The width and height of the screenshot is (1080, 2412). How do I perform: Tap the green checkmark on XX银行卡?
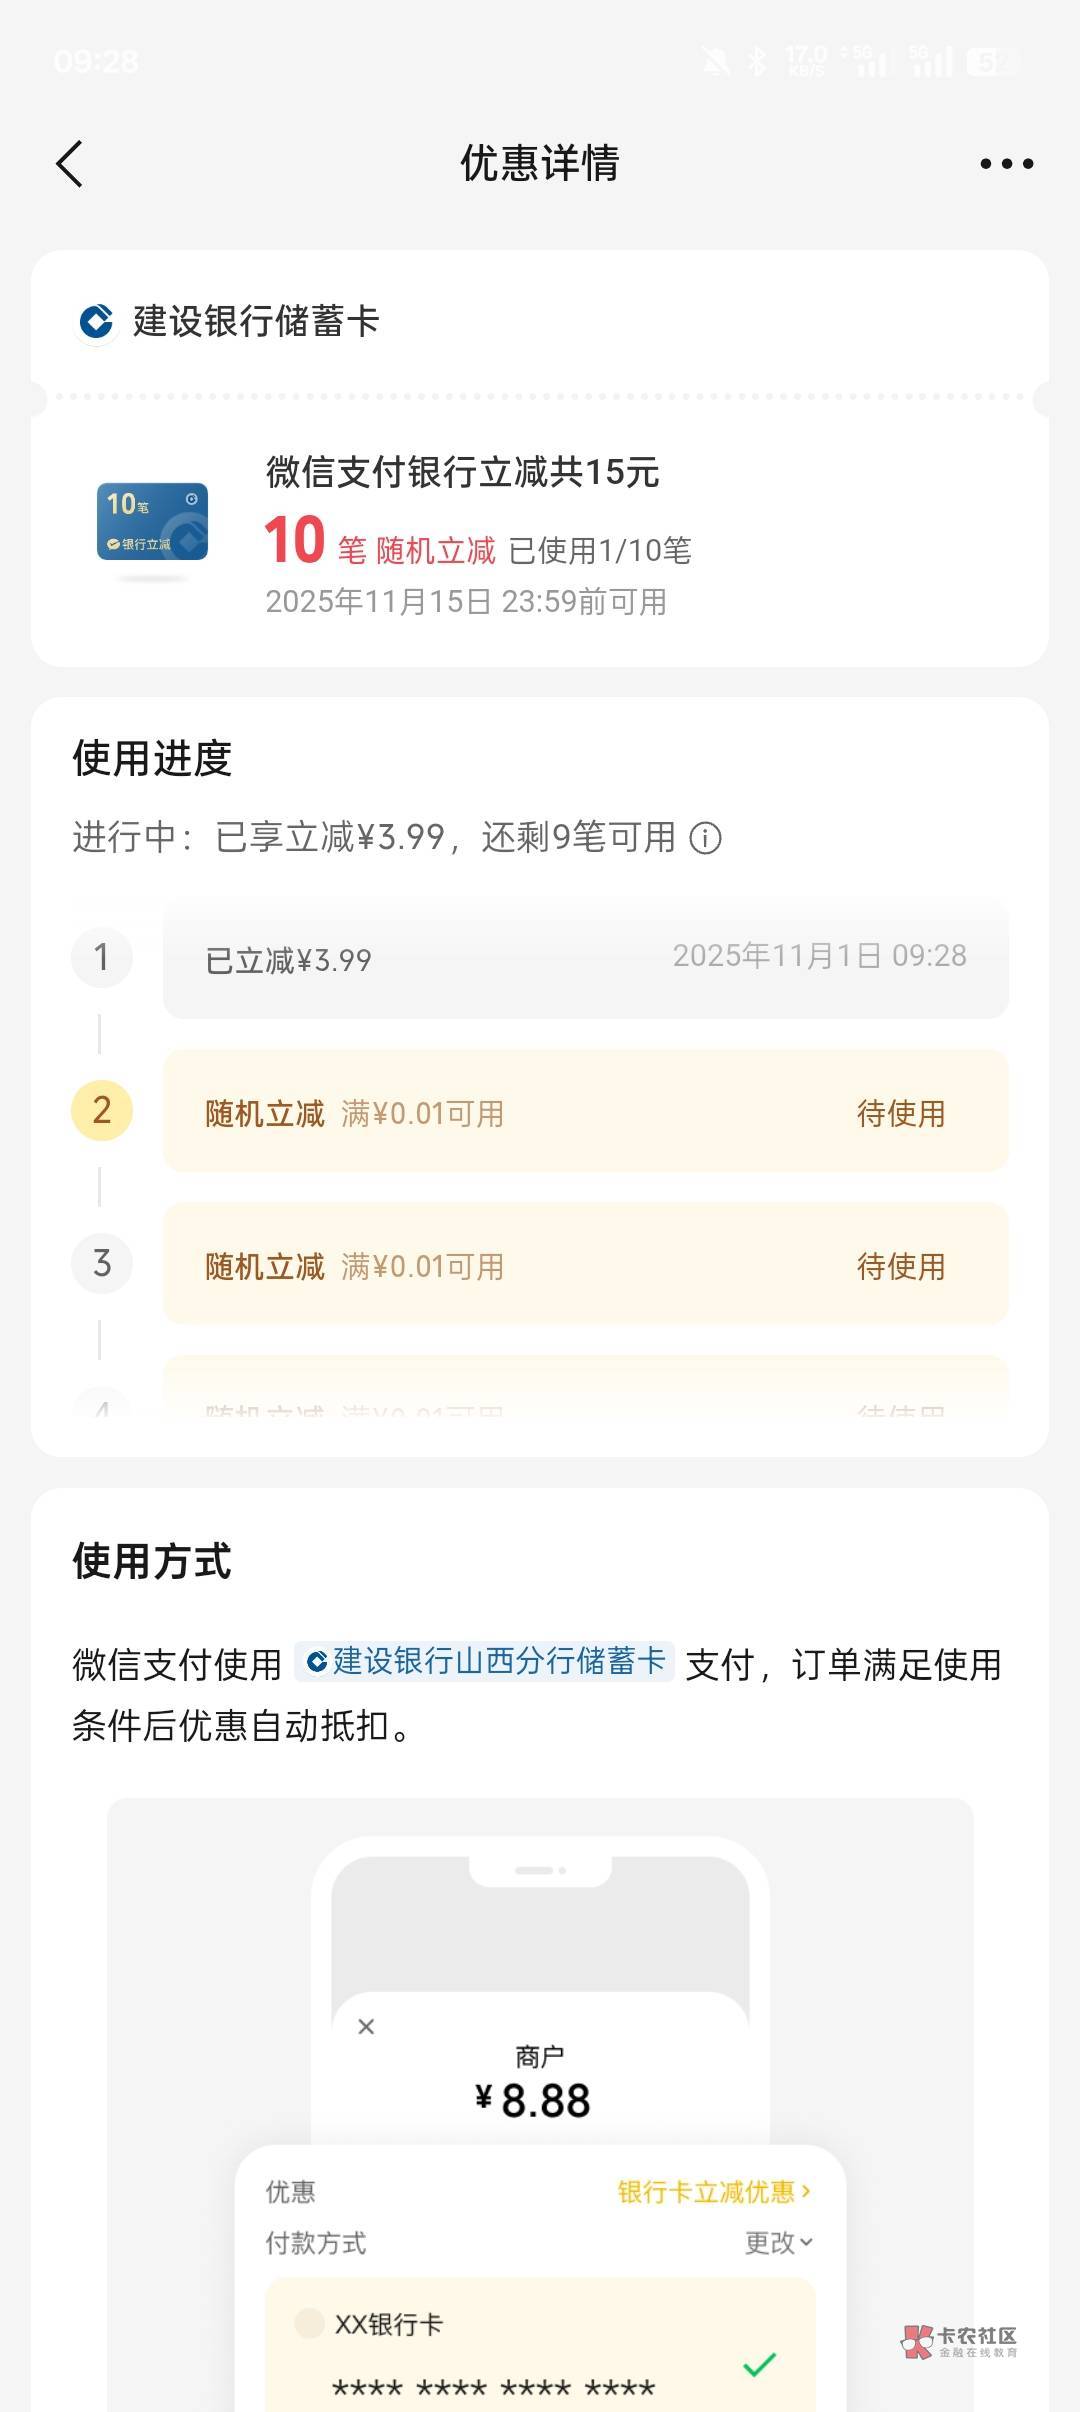759,2365
